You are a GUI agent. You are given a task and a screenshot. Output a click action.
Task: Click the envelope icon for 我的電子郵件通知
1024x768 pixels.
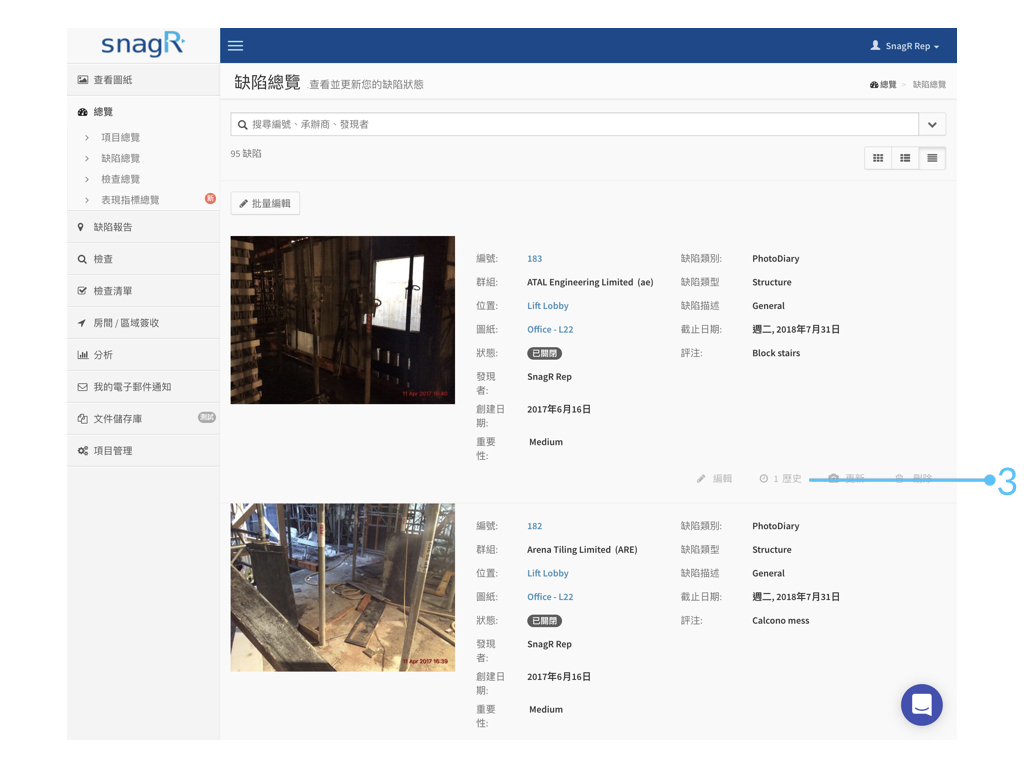point(82,387)
